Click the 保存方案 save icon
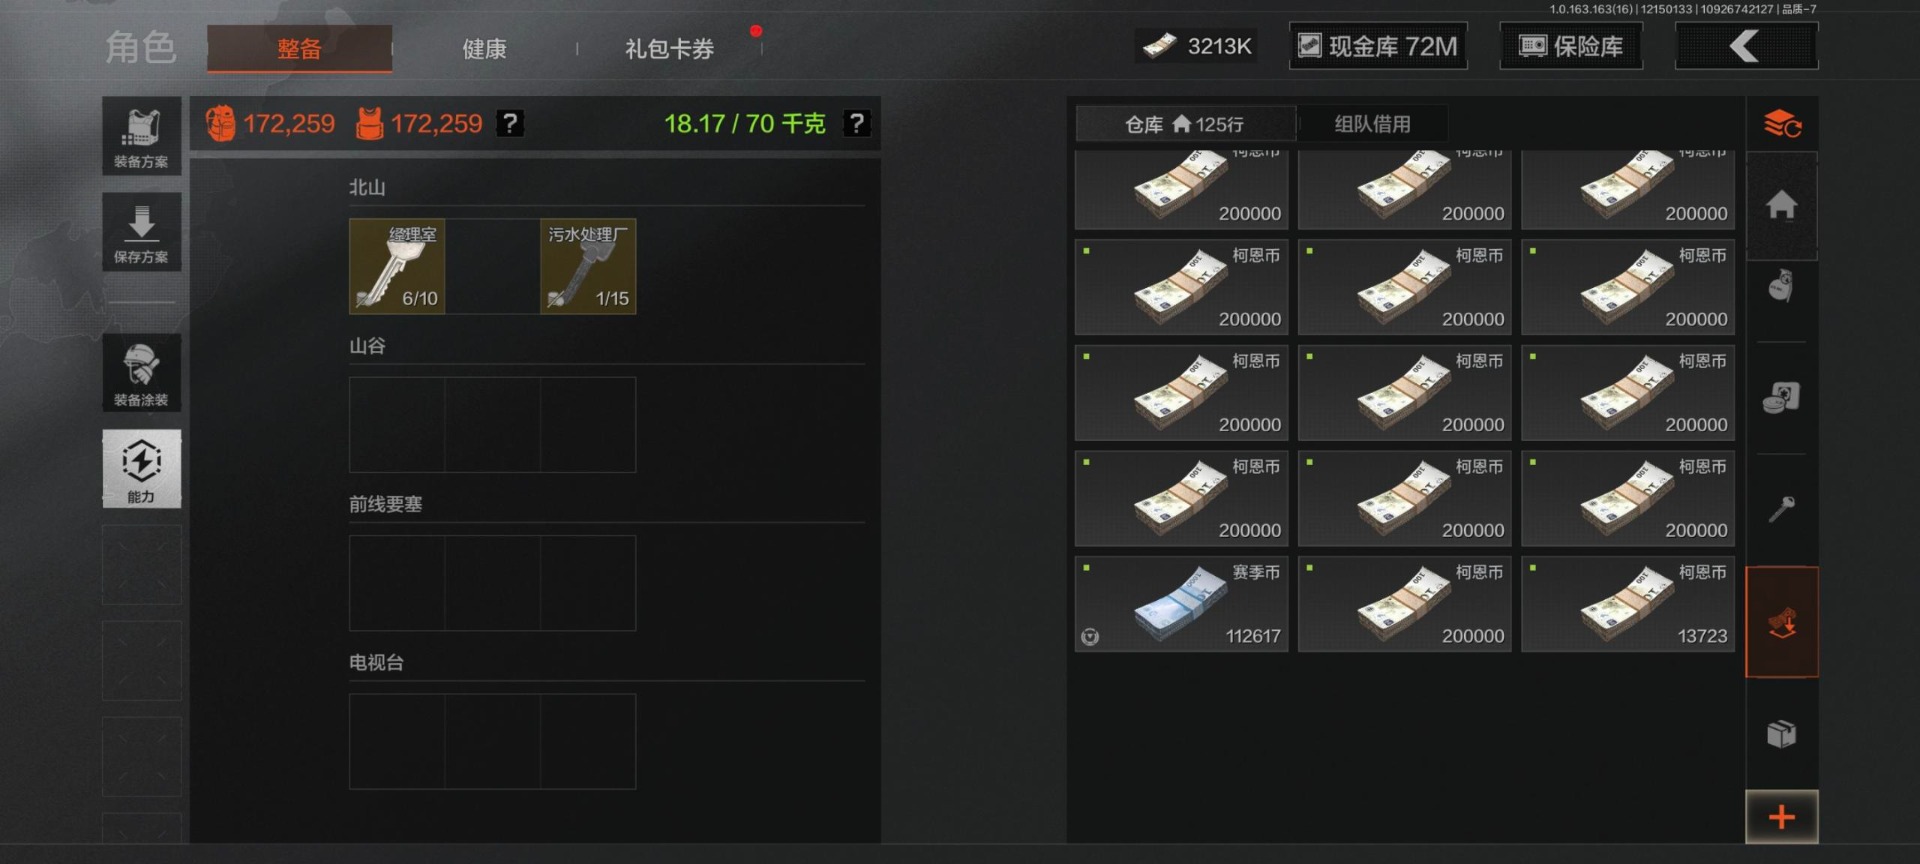 141,232
